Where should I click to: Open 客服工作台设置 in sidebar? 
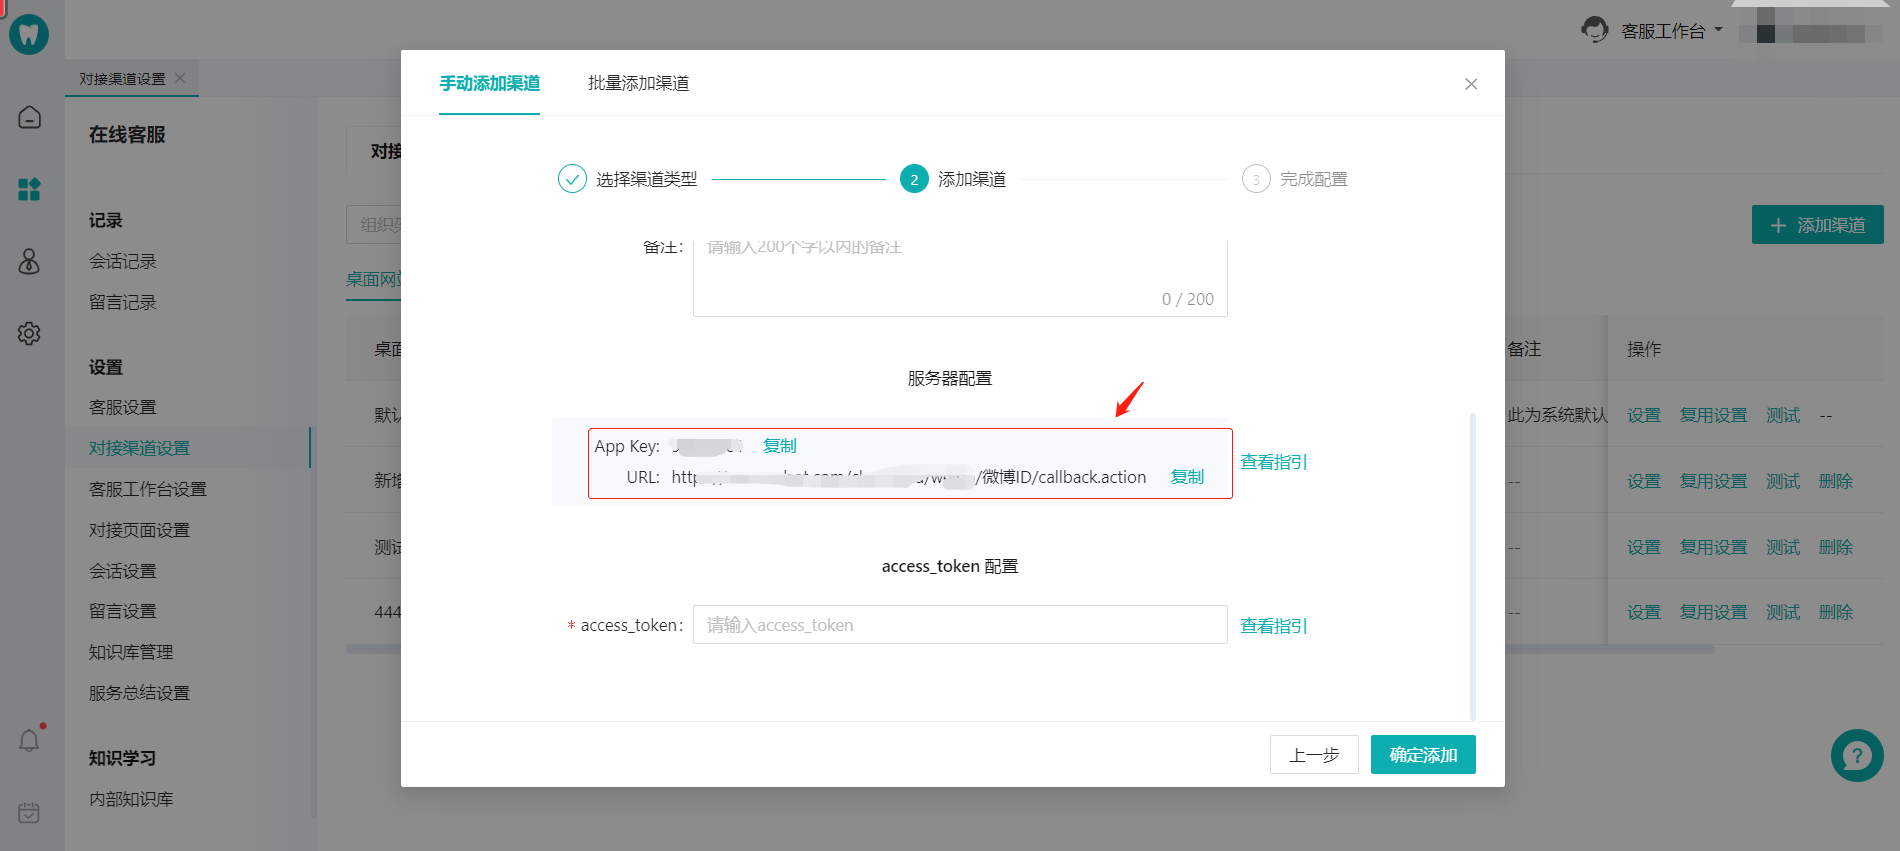(x=148, y=489)
